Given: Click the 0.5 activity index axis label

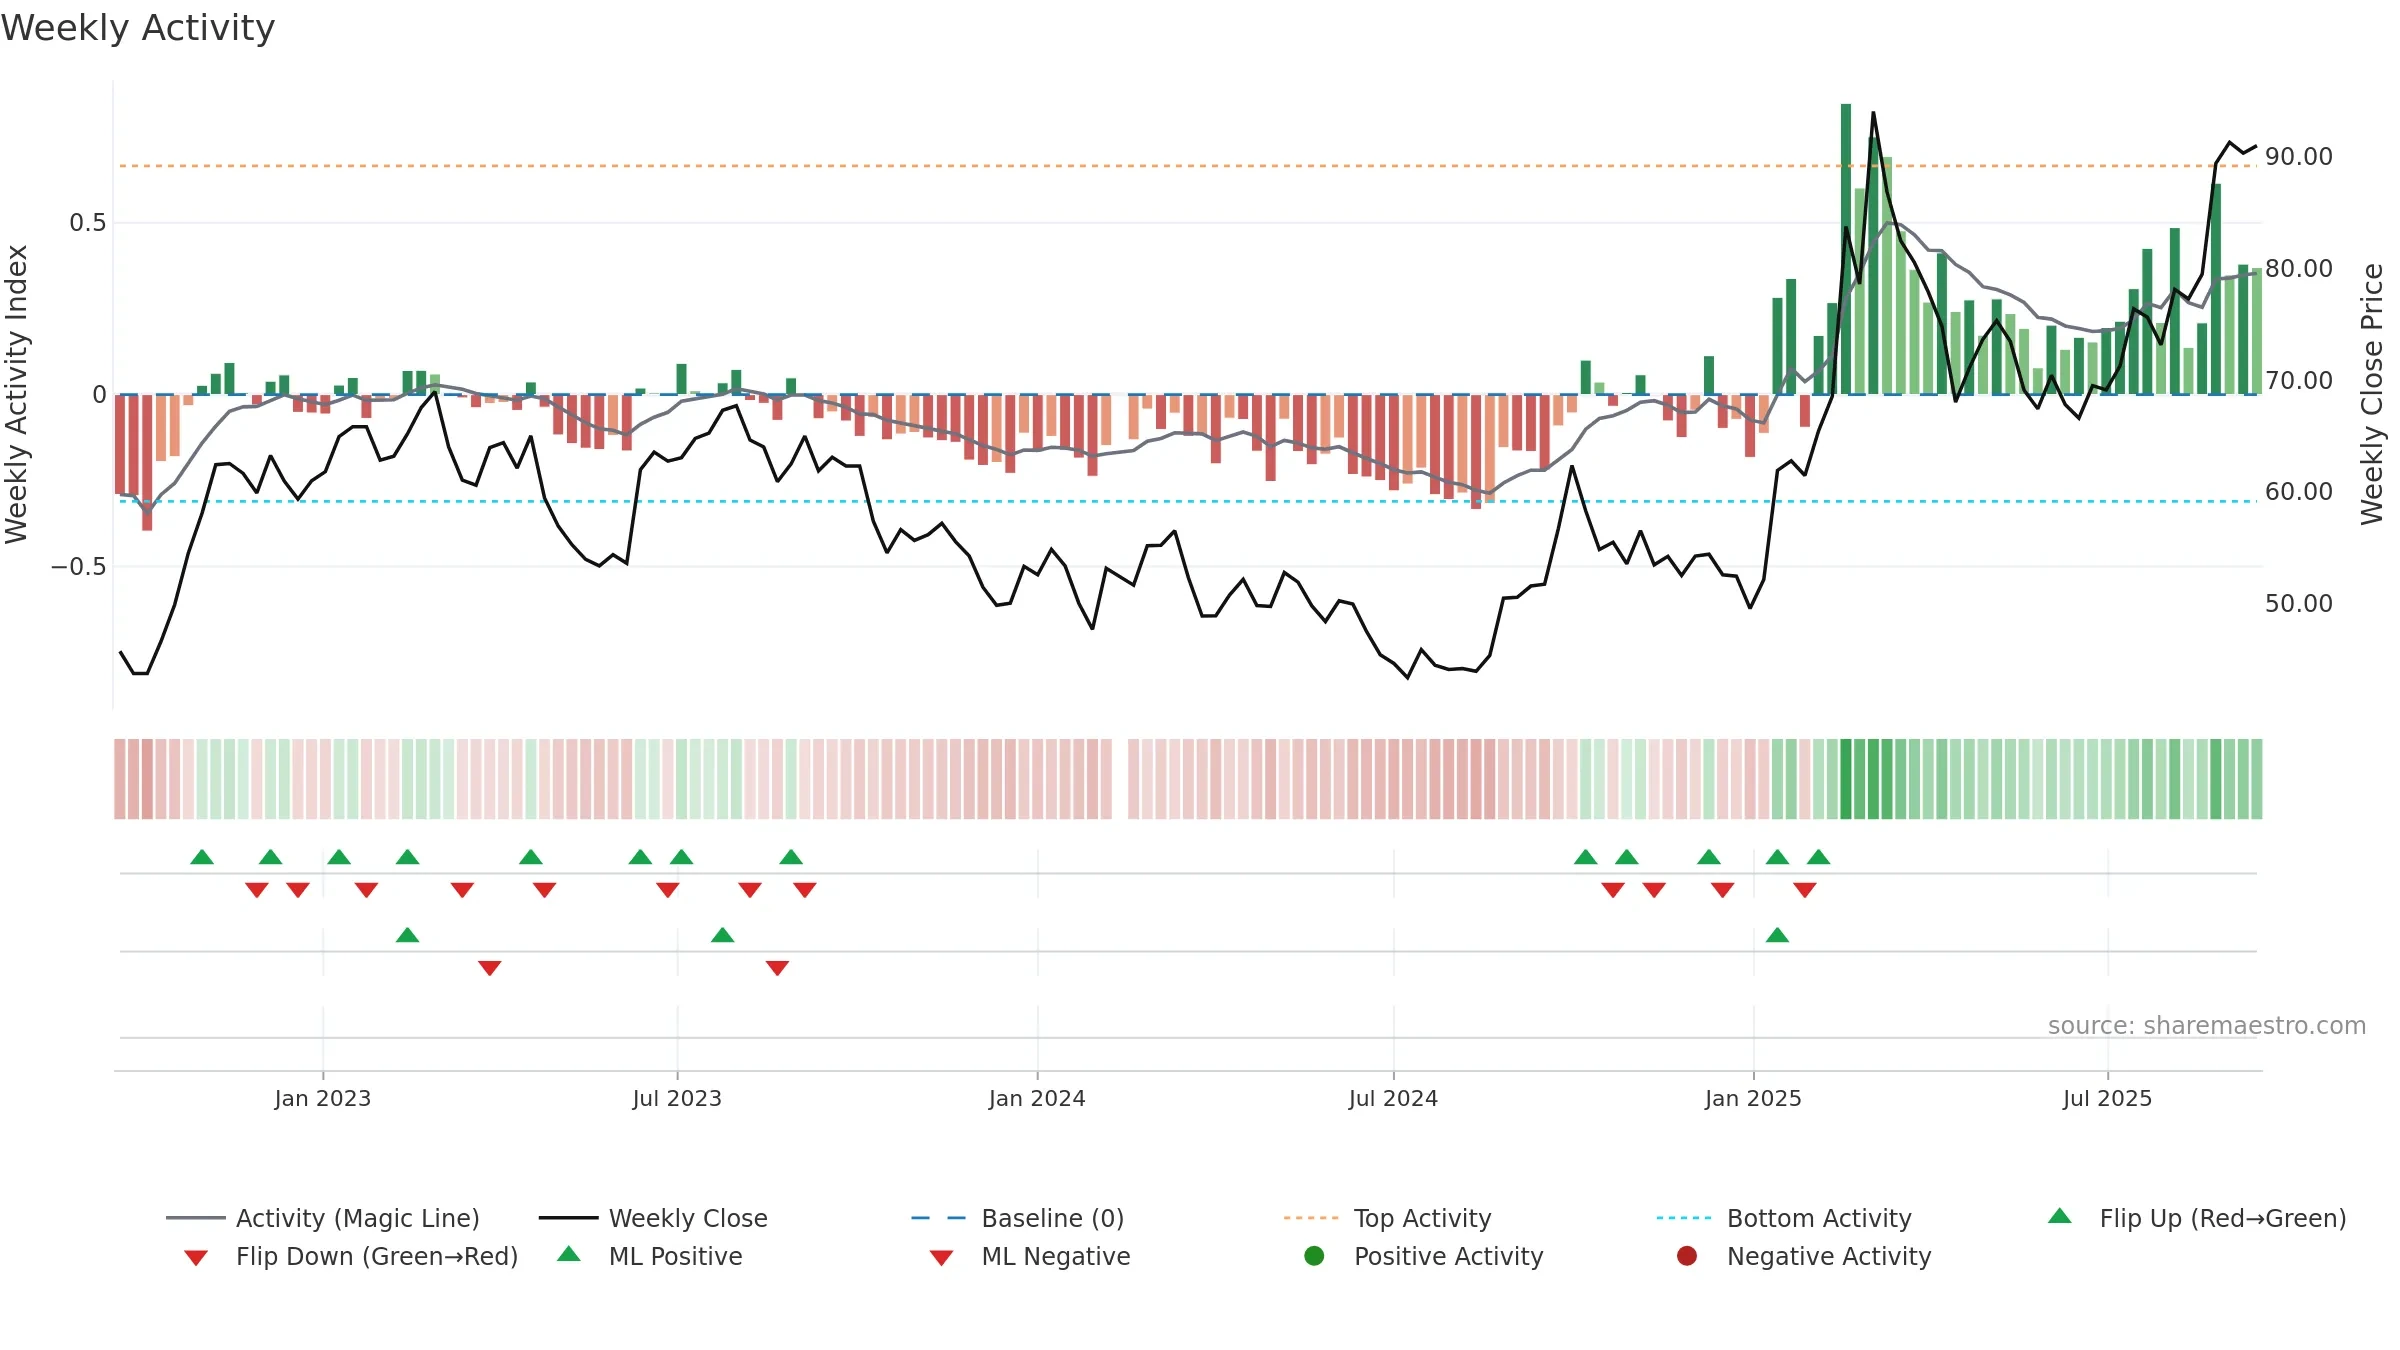Looking at the screenshot, I should coord(87,223).
